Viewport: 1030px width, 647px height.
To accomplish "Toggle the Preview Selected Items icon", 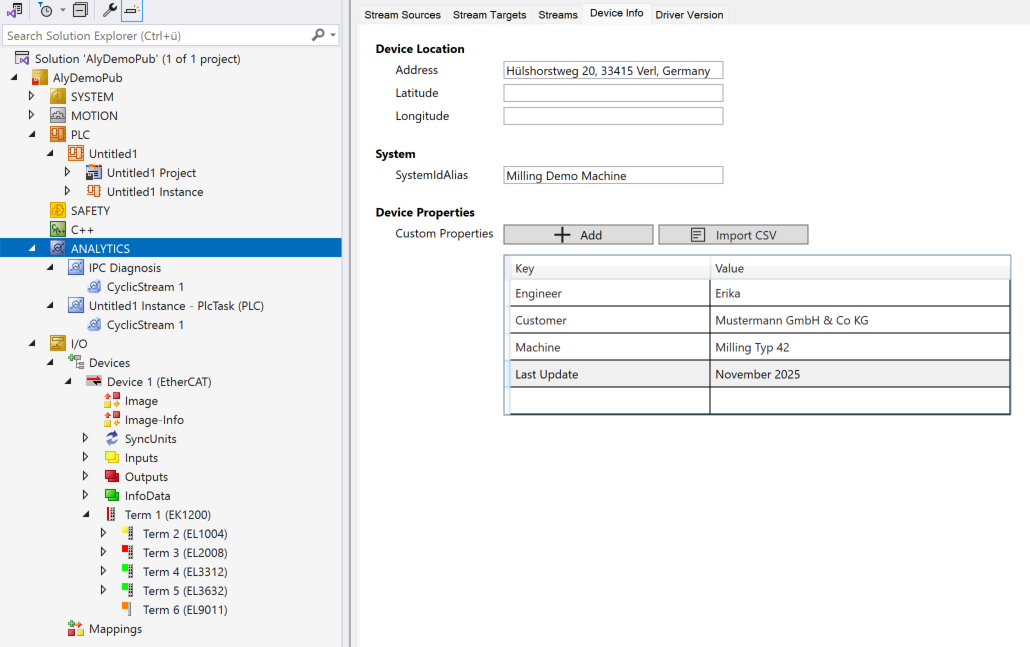I will [x=132, y=11].
